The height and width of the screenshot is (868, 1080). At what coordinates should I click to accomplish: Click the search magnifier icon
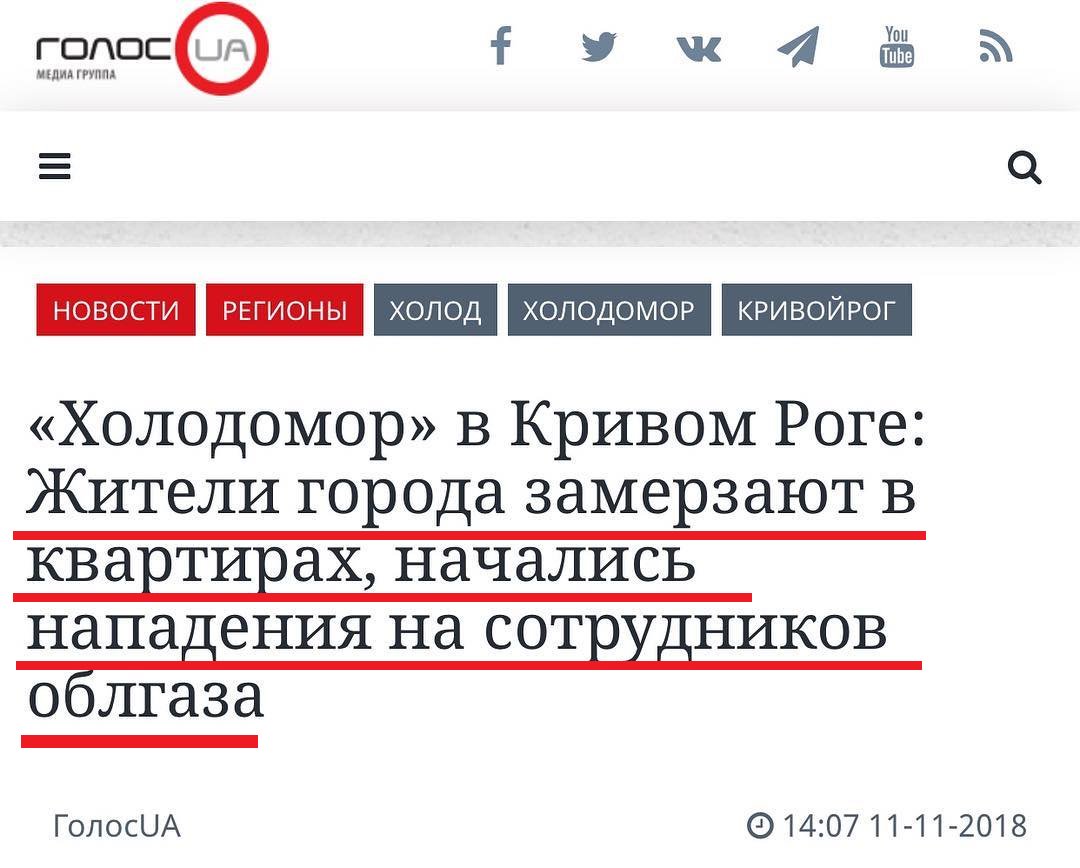pos(1025,167)
